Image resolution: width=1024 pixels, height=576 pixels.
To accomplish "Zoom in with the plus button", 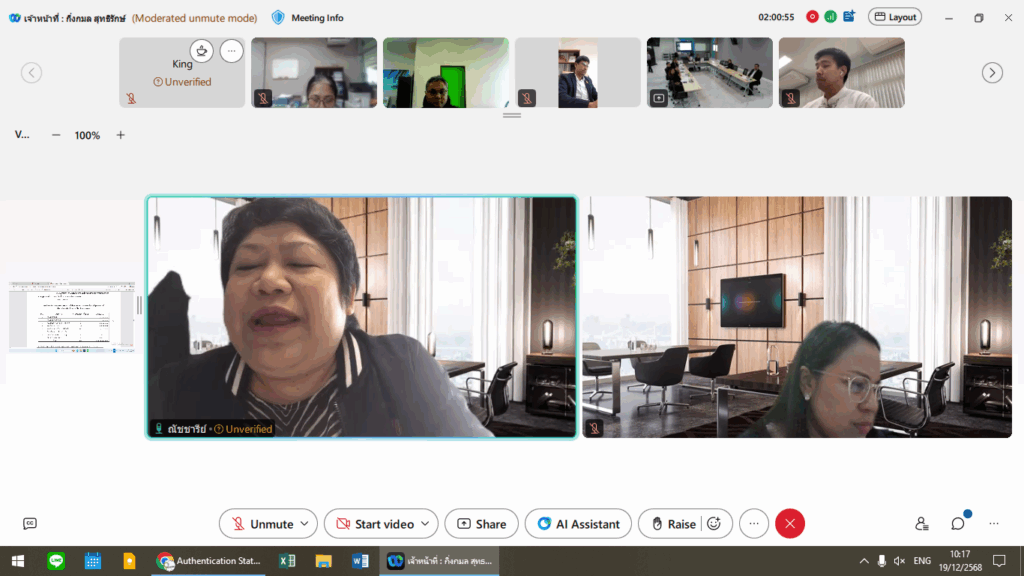I will tap(121, 135).
